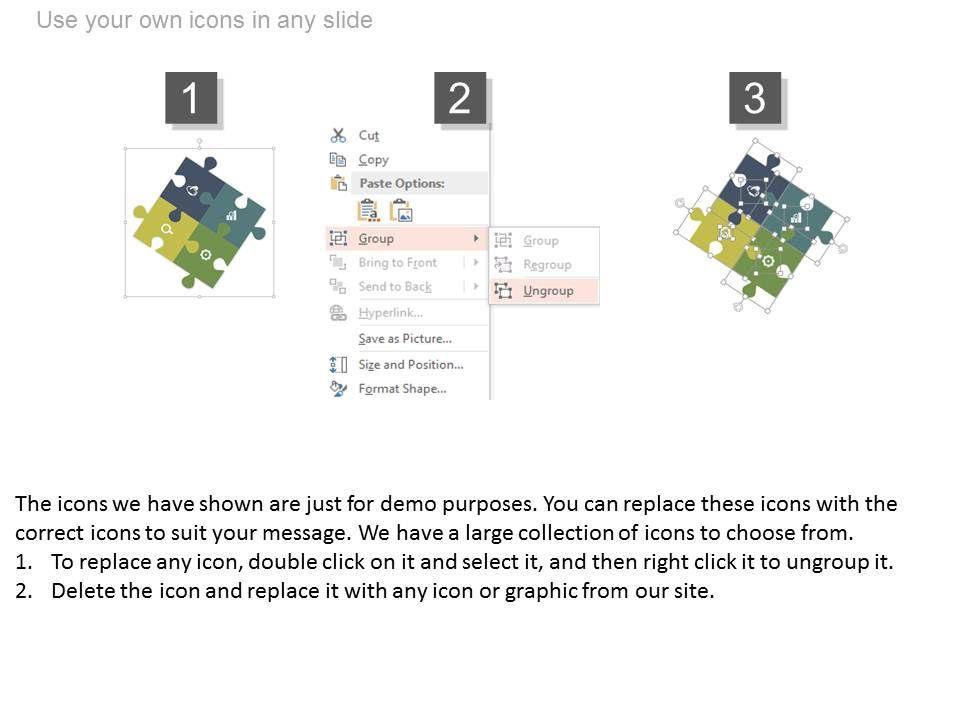Select Ungroup from the submenu
This screenshot has height=720, width=960.
coord(548,290)
